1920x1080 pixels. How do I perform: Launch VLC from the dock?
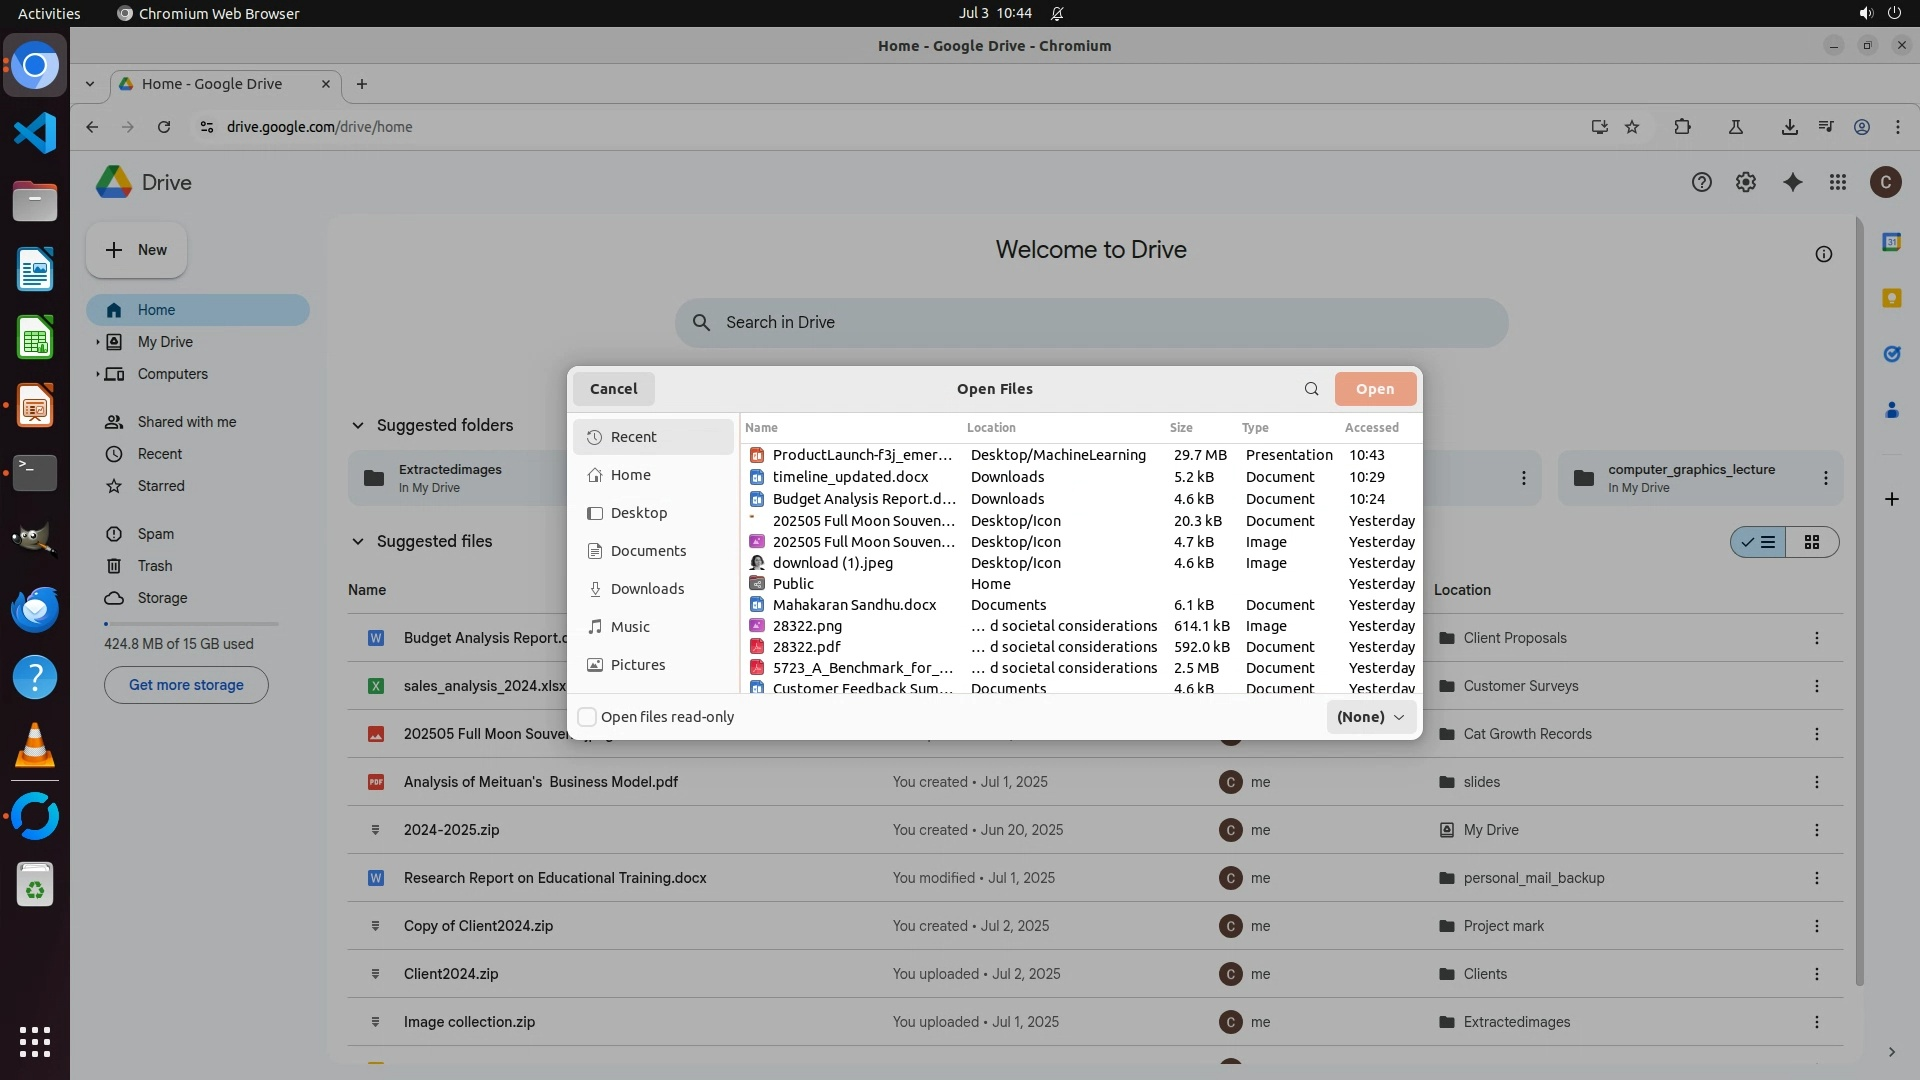tap(35, 745)
